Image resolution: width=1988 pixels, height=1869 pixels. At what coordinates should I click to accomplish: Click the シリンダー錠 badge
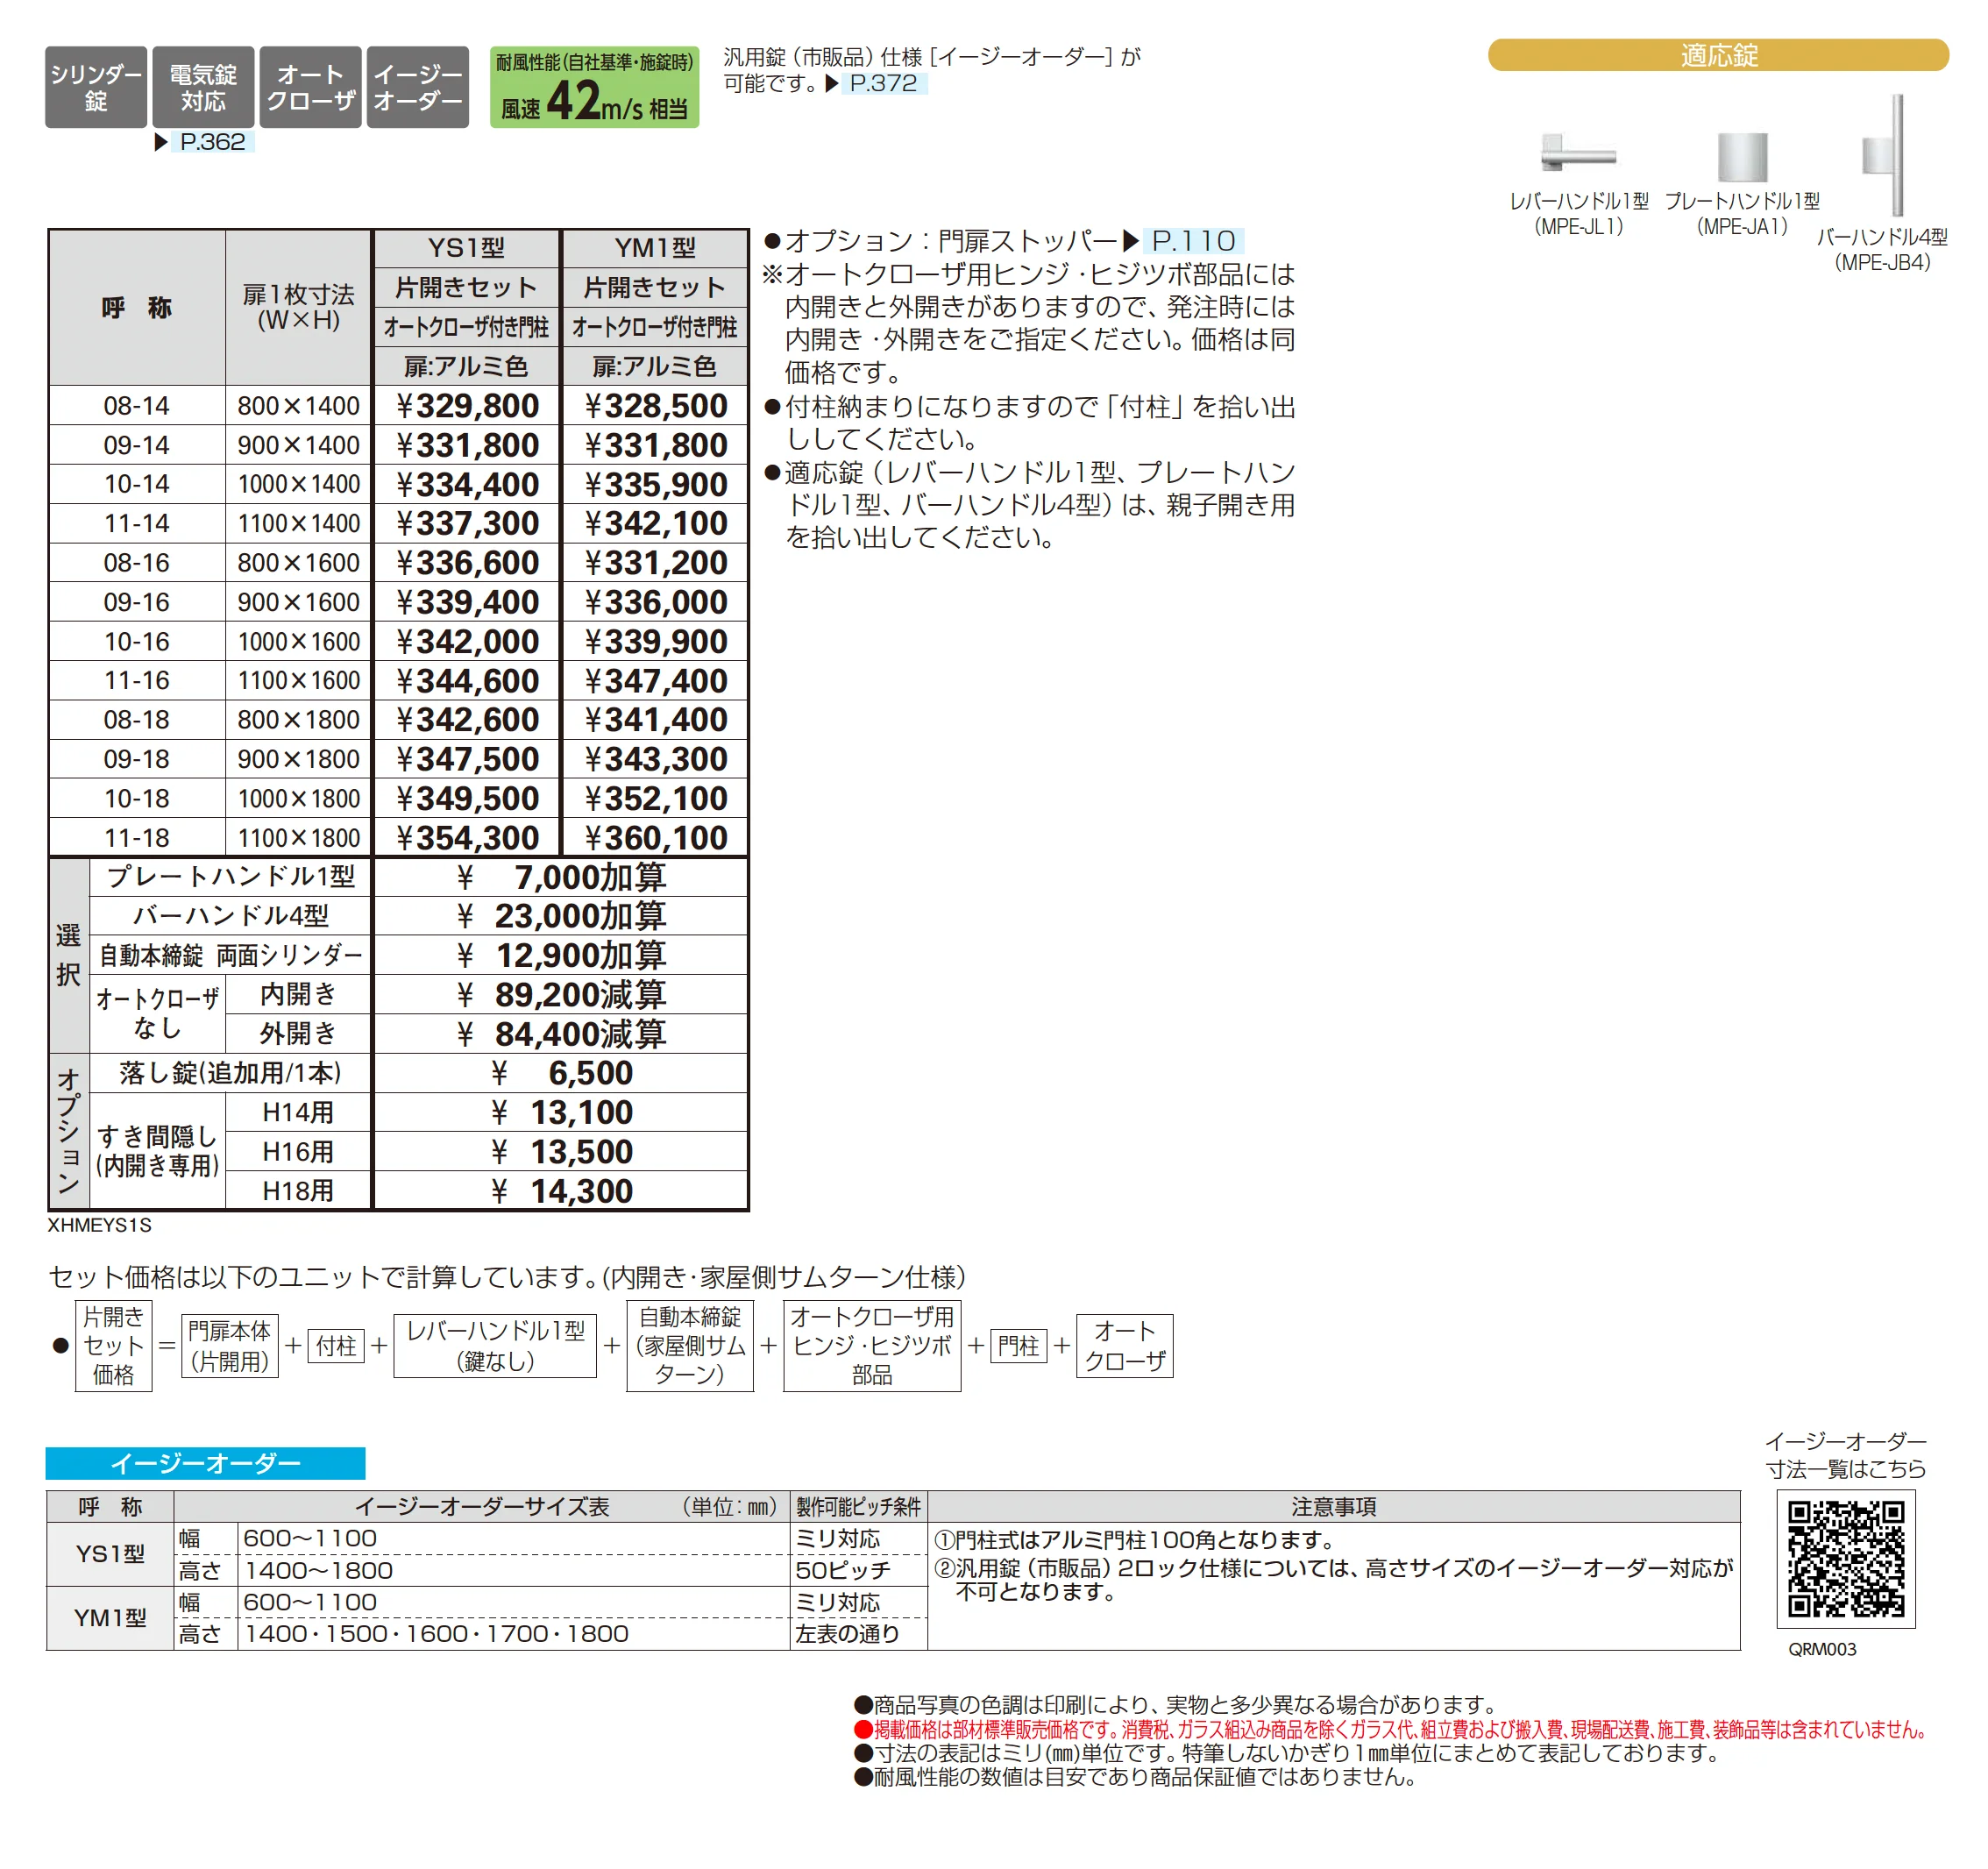(96, 87)
